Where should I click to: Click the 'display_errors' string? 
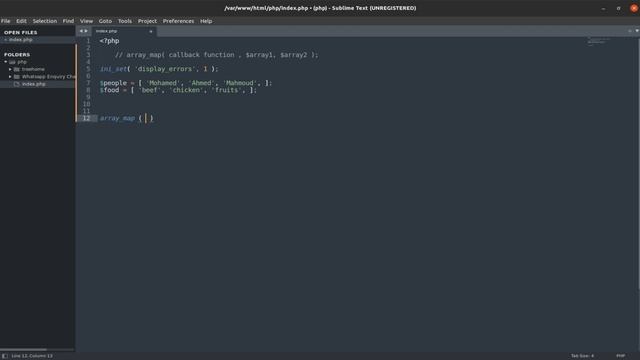165,69
